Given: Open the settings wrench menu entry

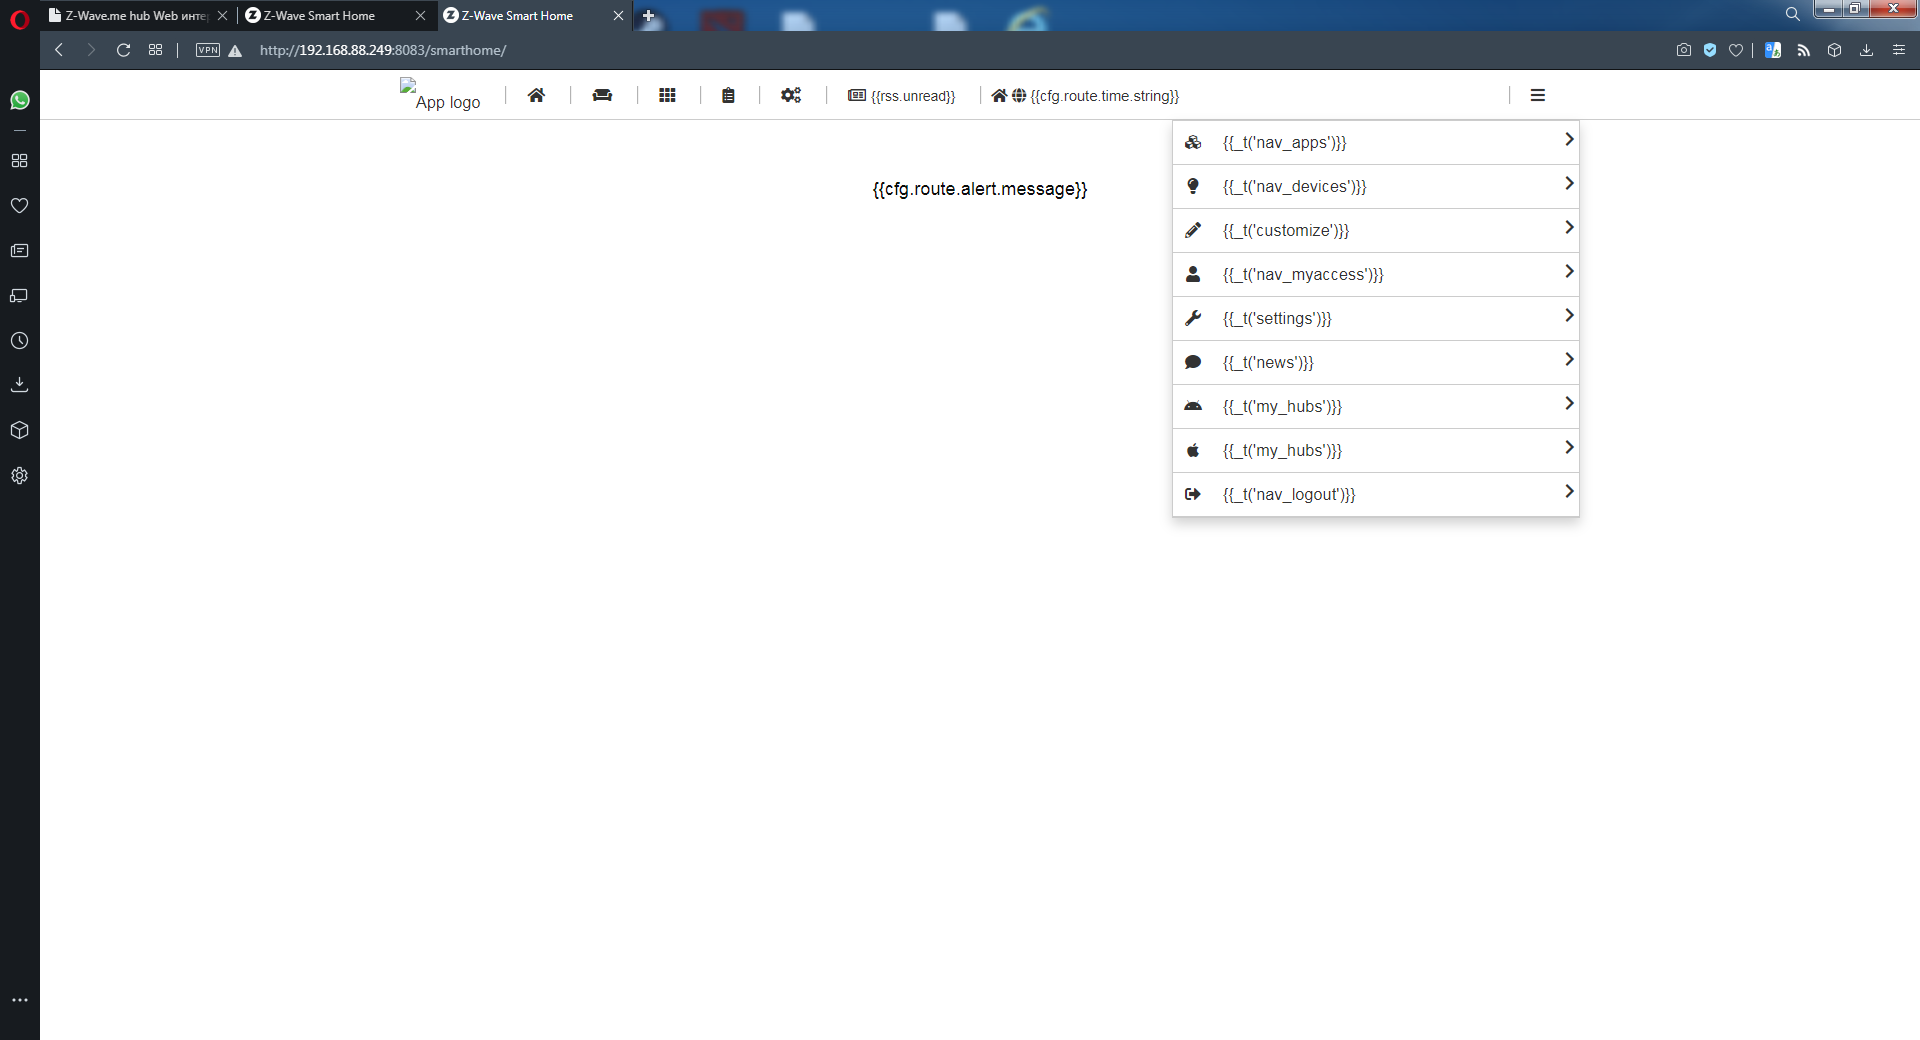Looking at the screenshot, I should [x=1277, y=319].
